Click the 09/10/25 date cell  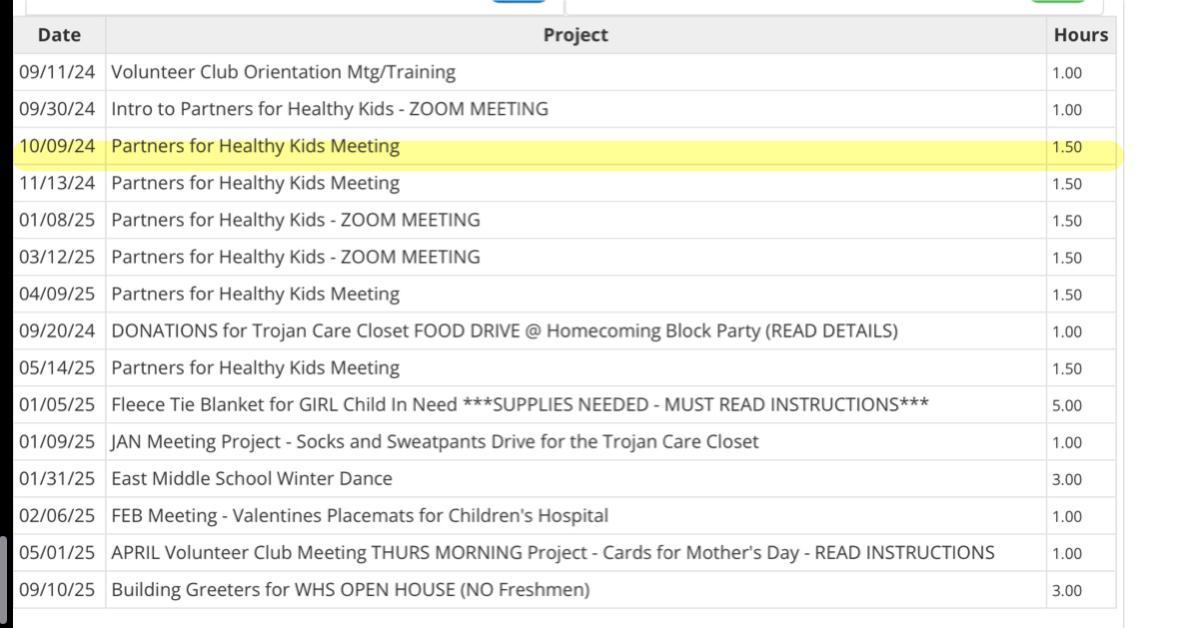[57, 590]
